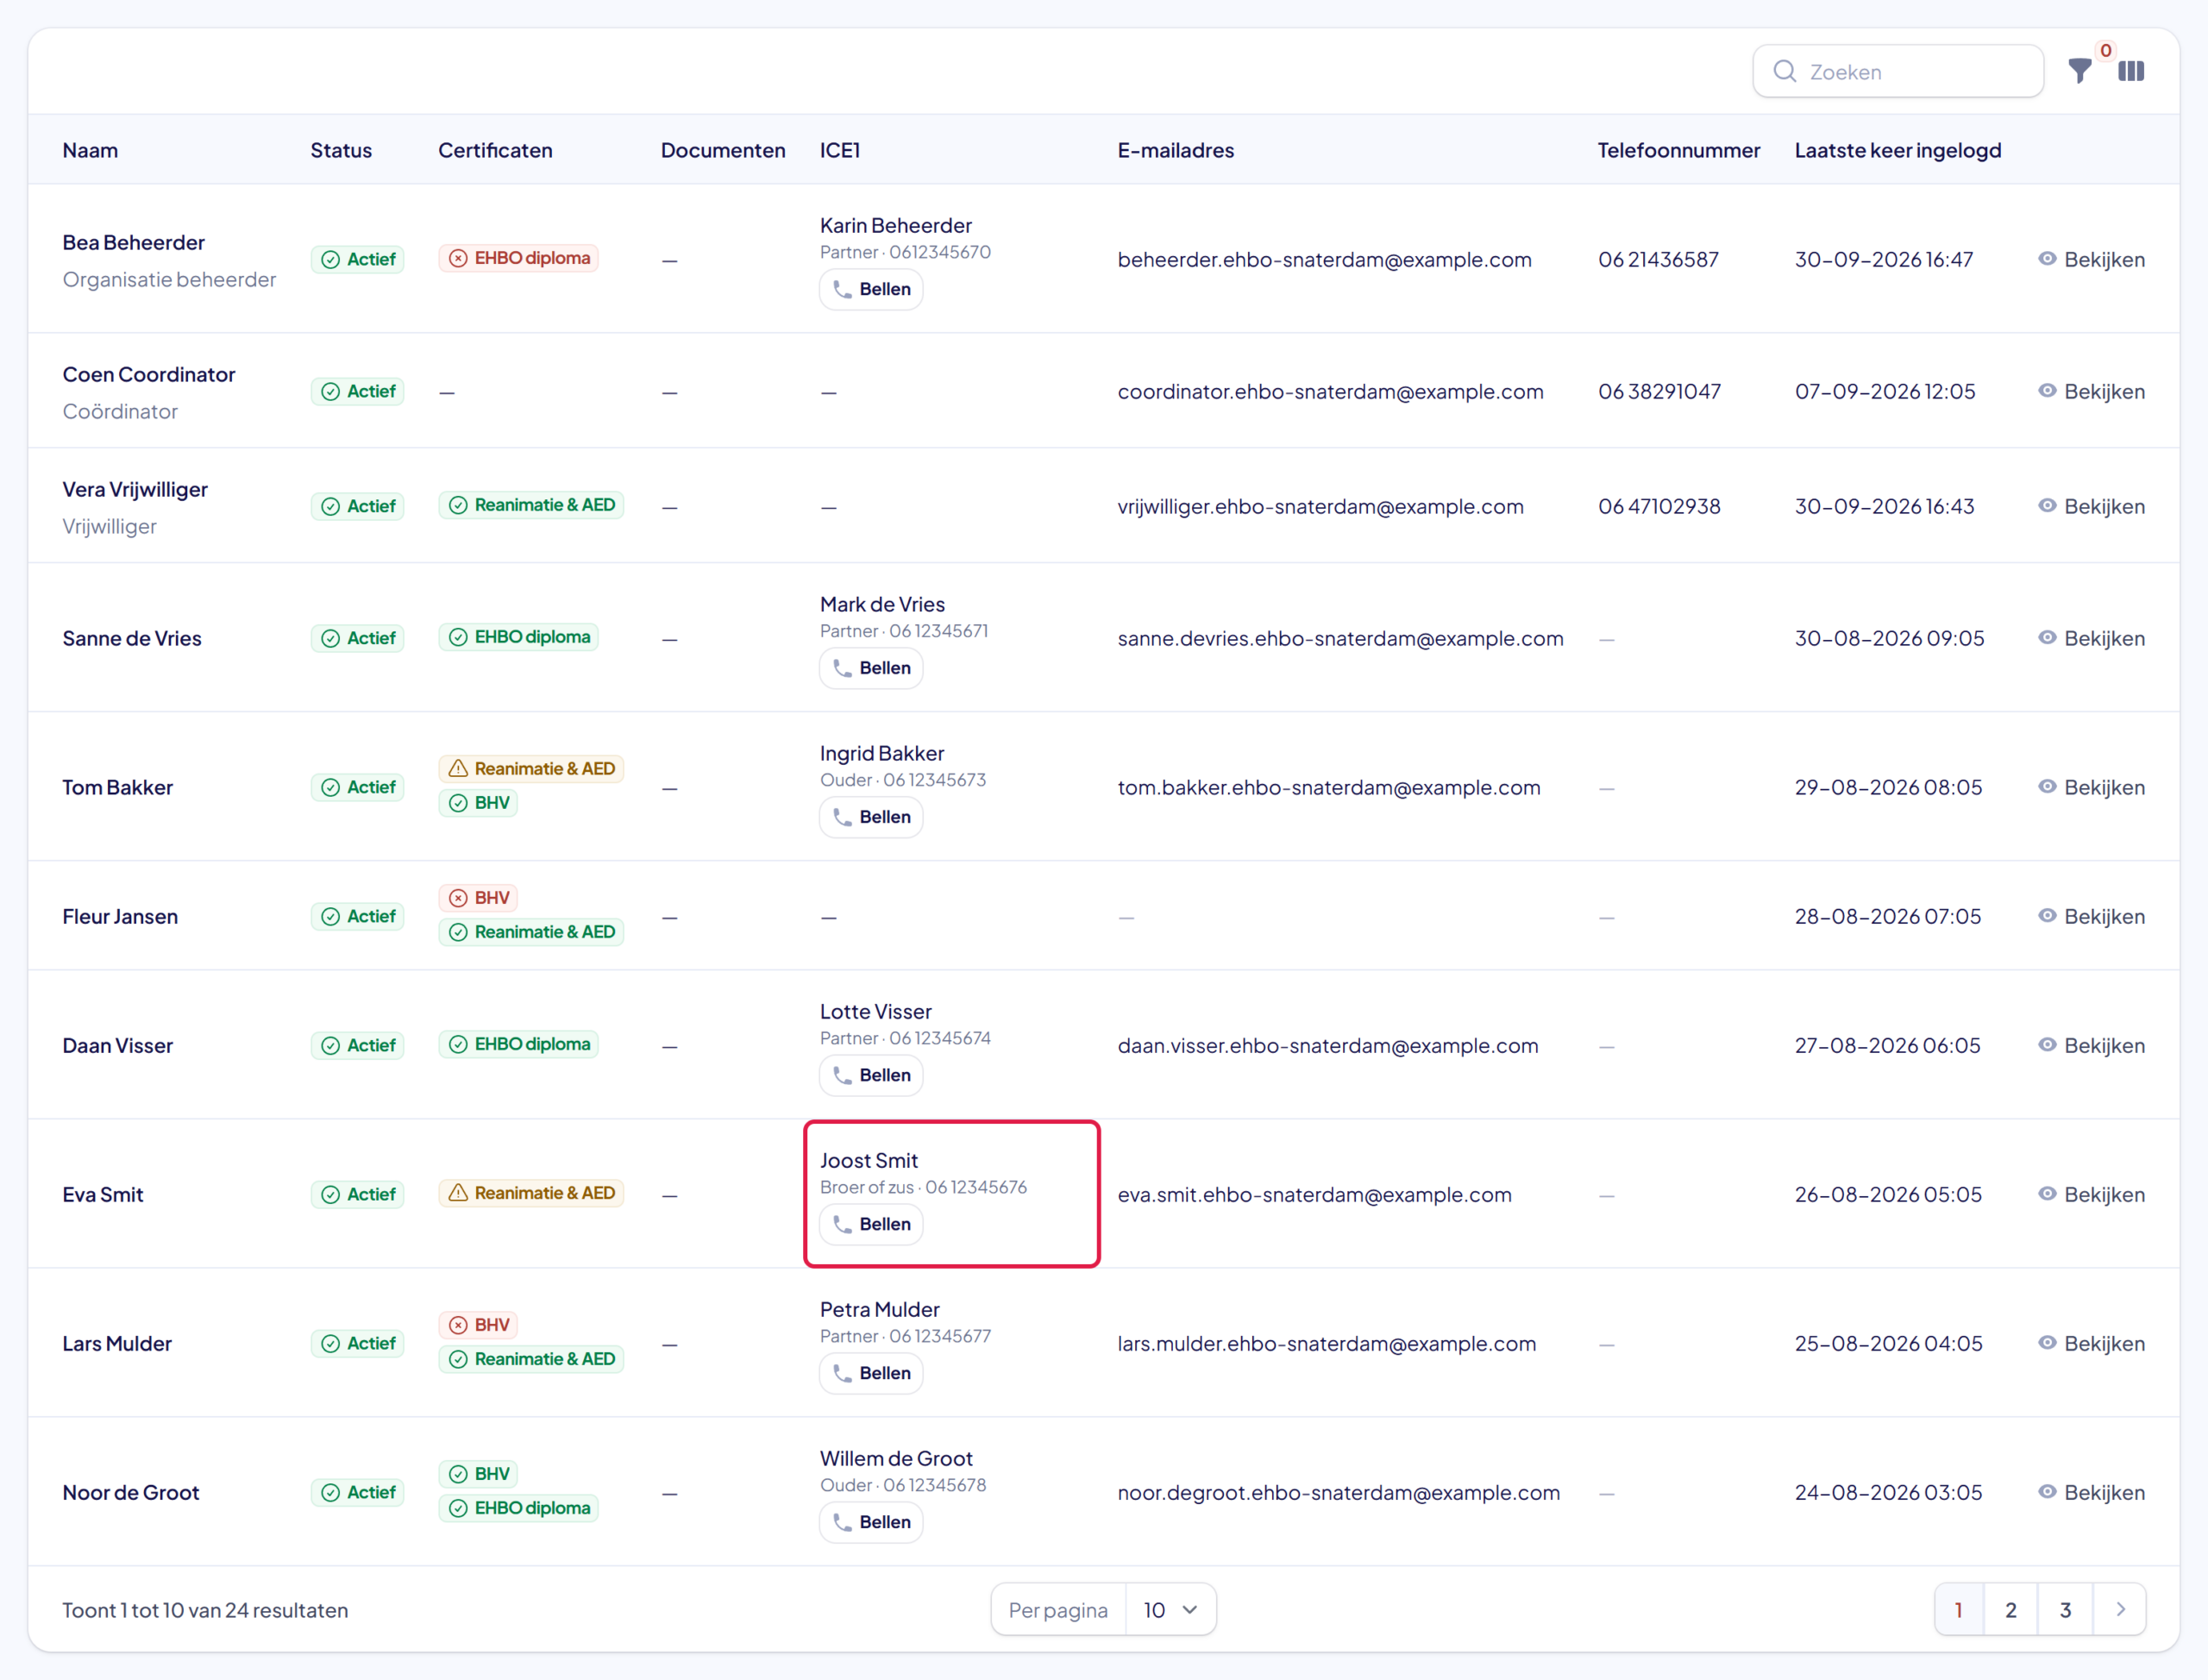
Task: Go to page 2
Action: coord(2011,1610)
